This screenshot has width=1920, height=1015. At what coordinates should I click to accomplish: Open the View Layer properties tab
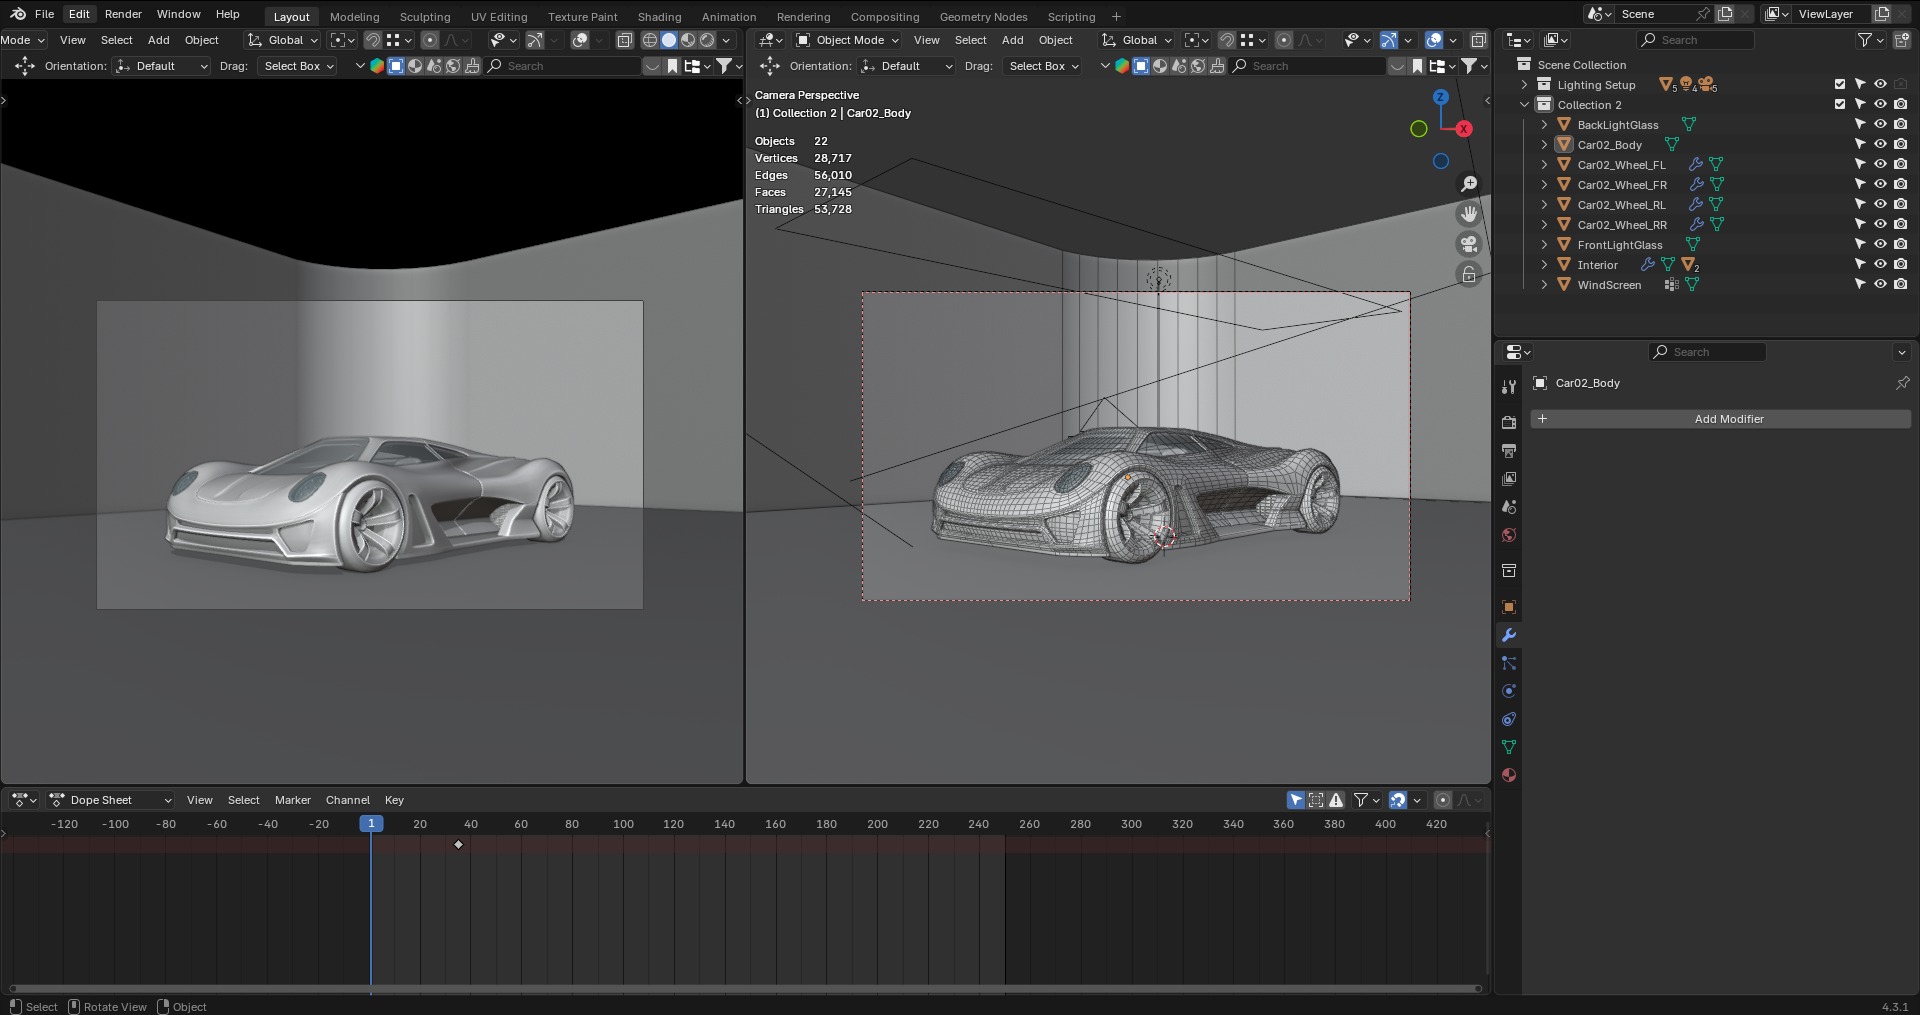pos(1509,479)
